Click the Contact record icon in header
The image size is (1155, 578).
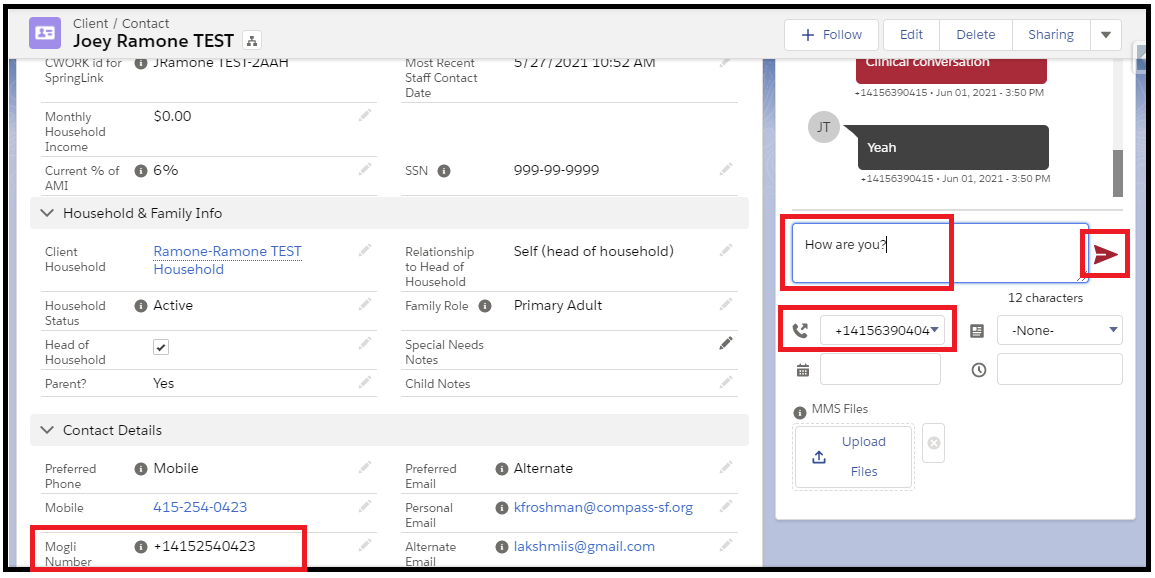click(x=45, y=32)
